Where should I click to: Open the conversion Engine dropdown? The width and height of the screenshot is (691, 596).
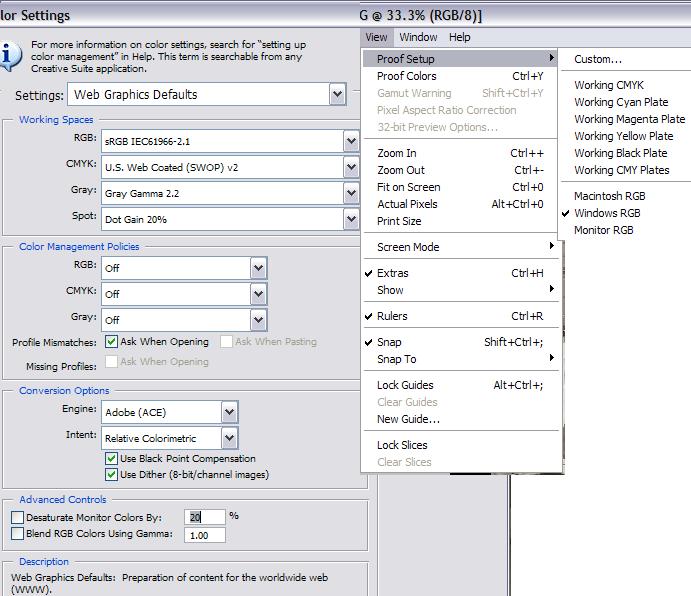pos(170,412)
